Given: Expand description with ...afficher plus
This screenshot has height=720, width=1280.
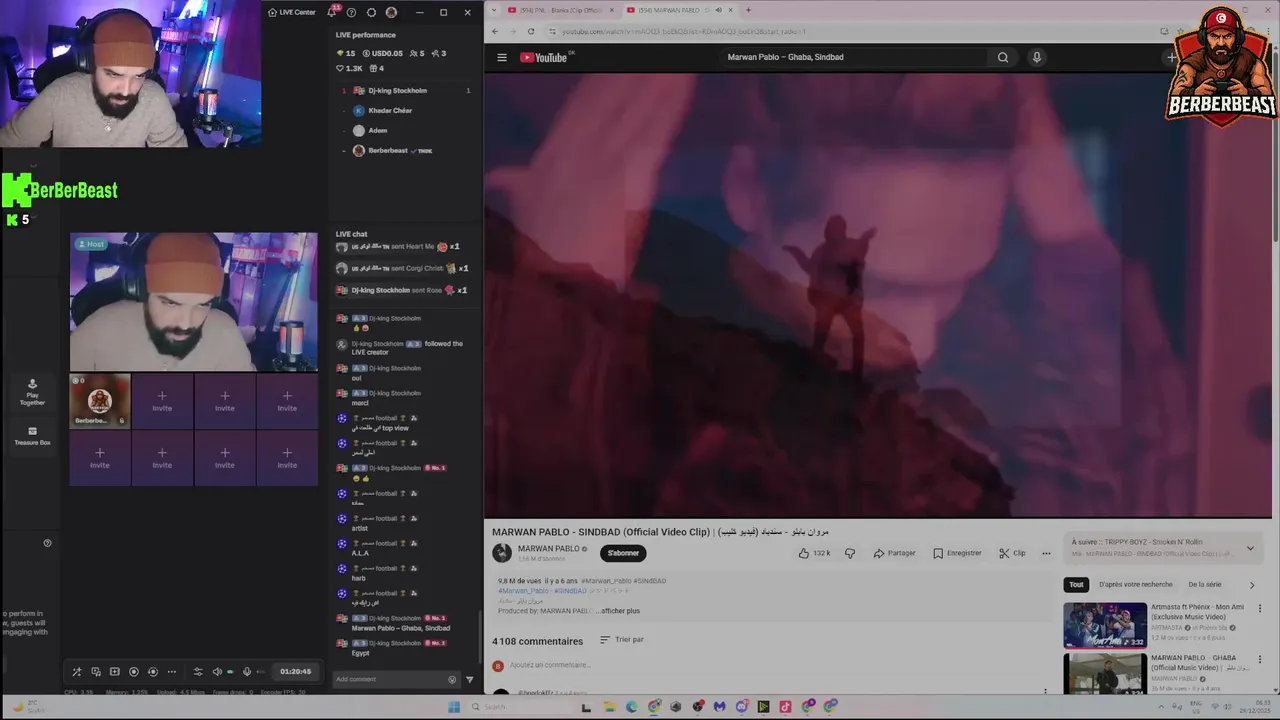Looking at the screenshot, I should pos(617,611).
